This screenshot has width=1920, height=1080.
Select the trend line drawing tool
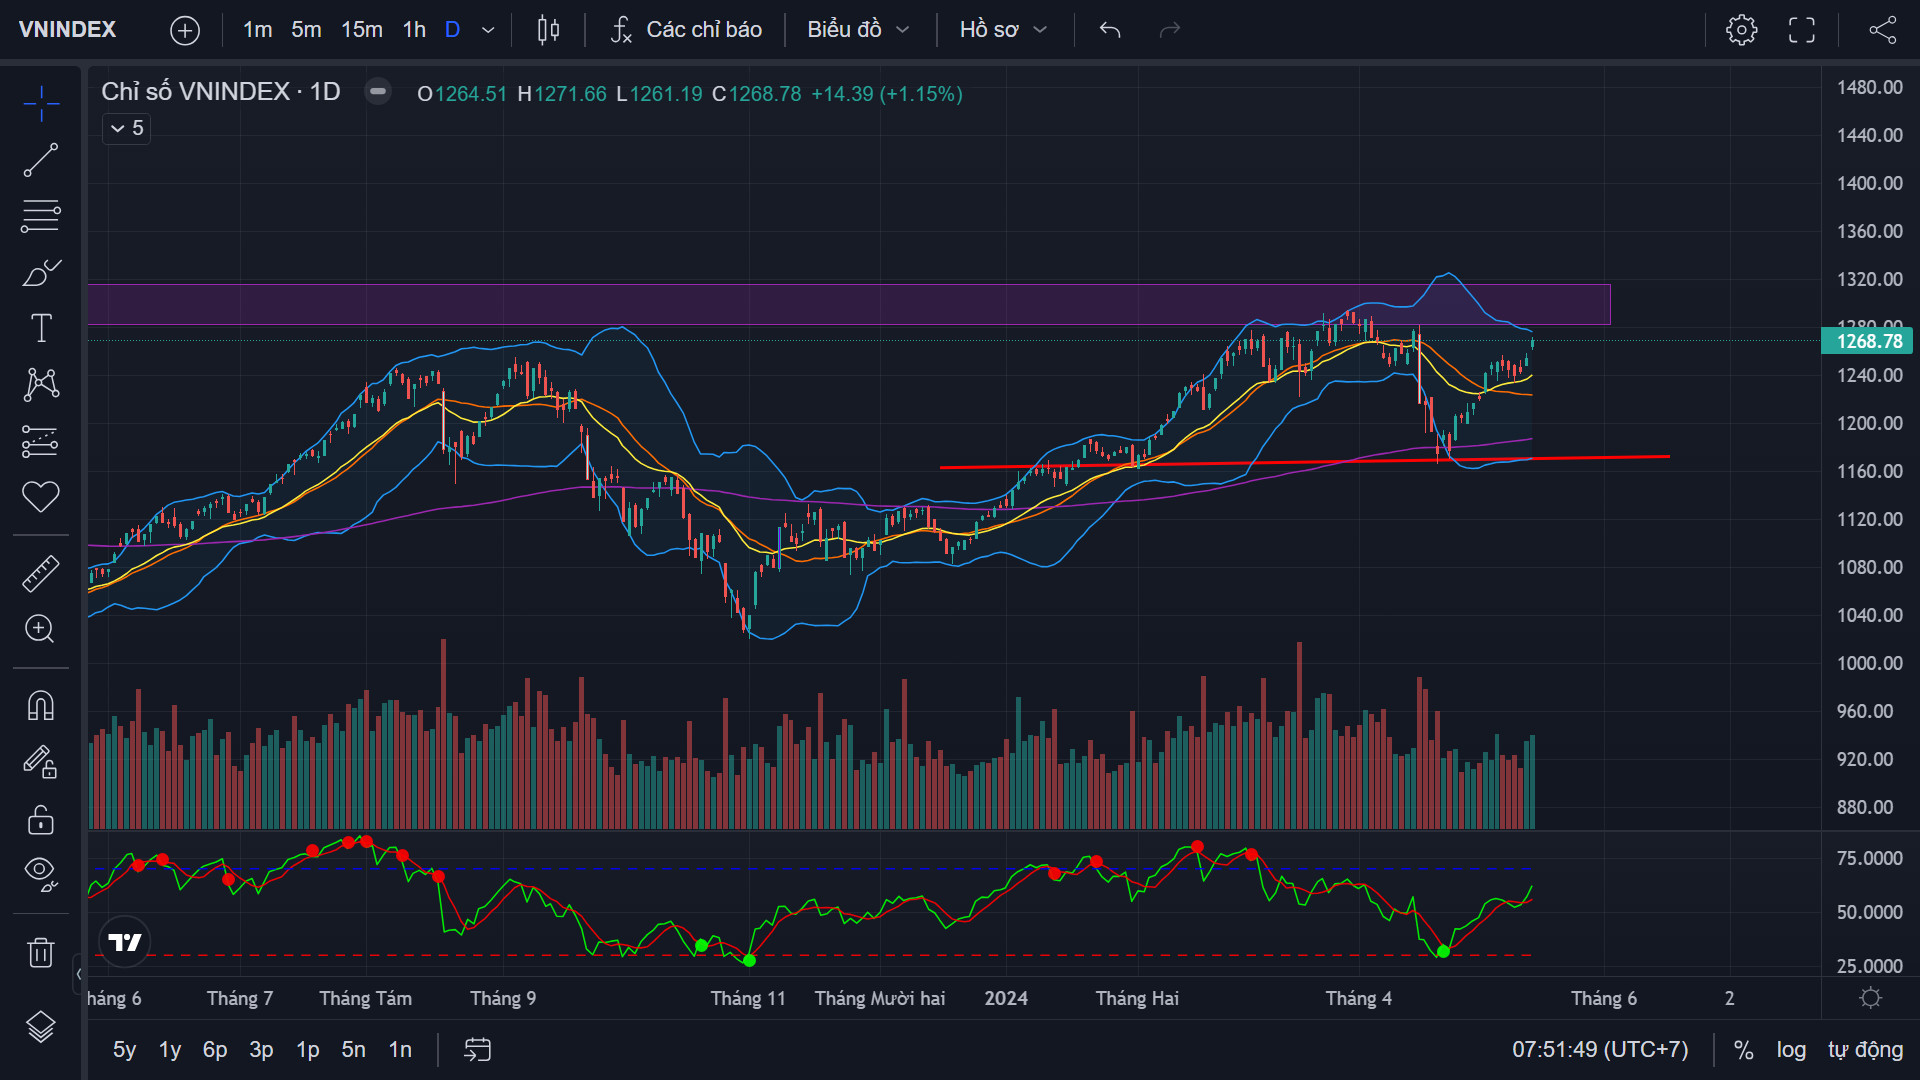(x=41, y=160)
